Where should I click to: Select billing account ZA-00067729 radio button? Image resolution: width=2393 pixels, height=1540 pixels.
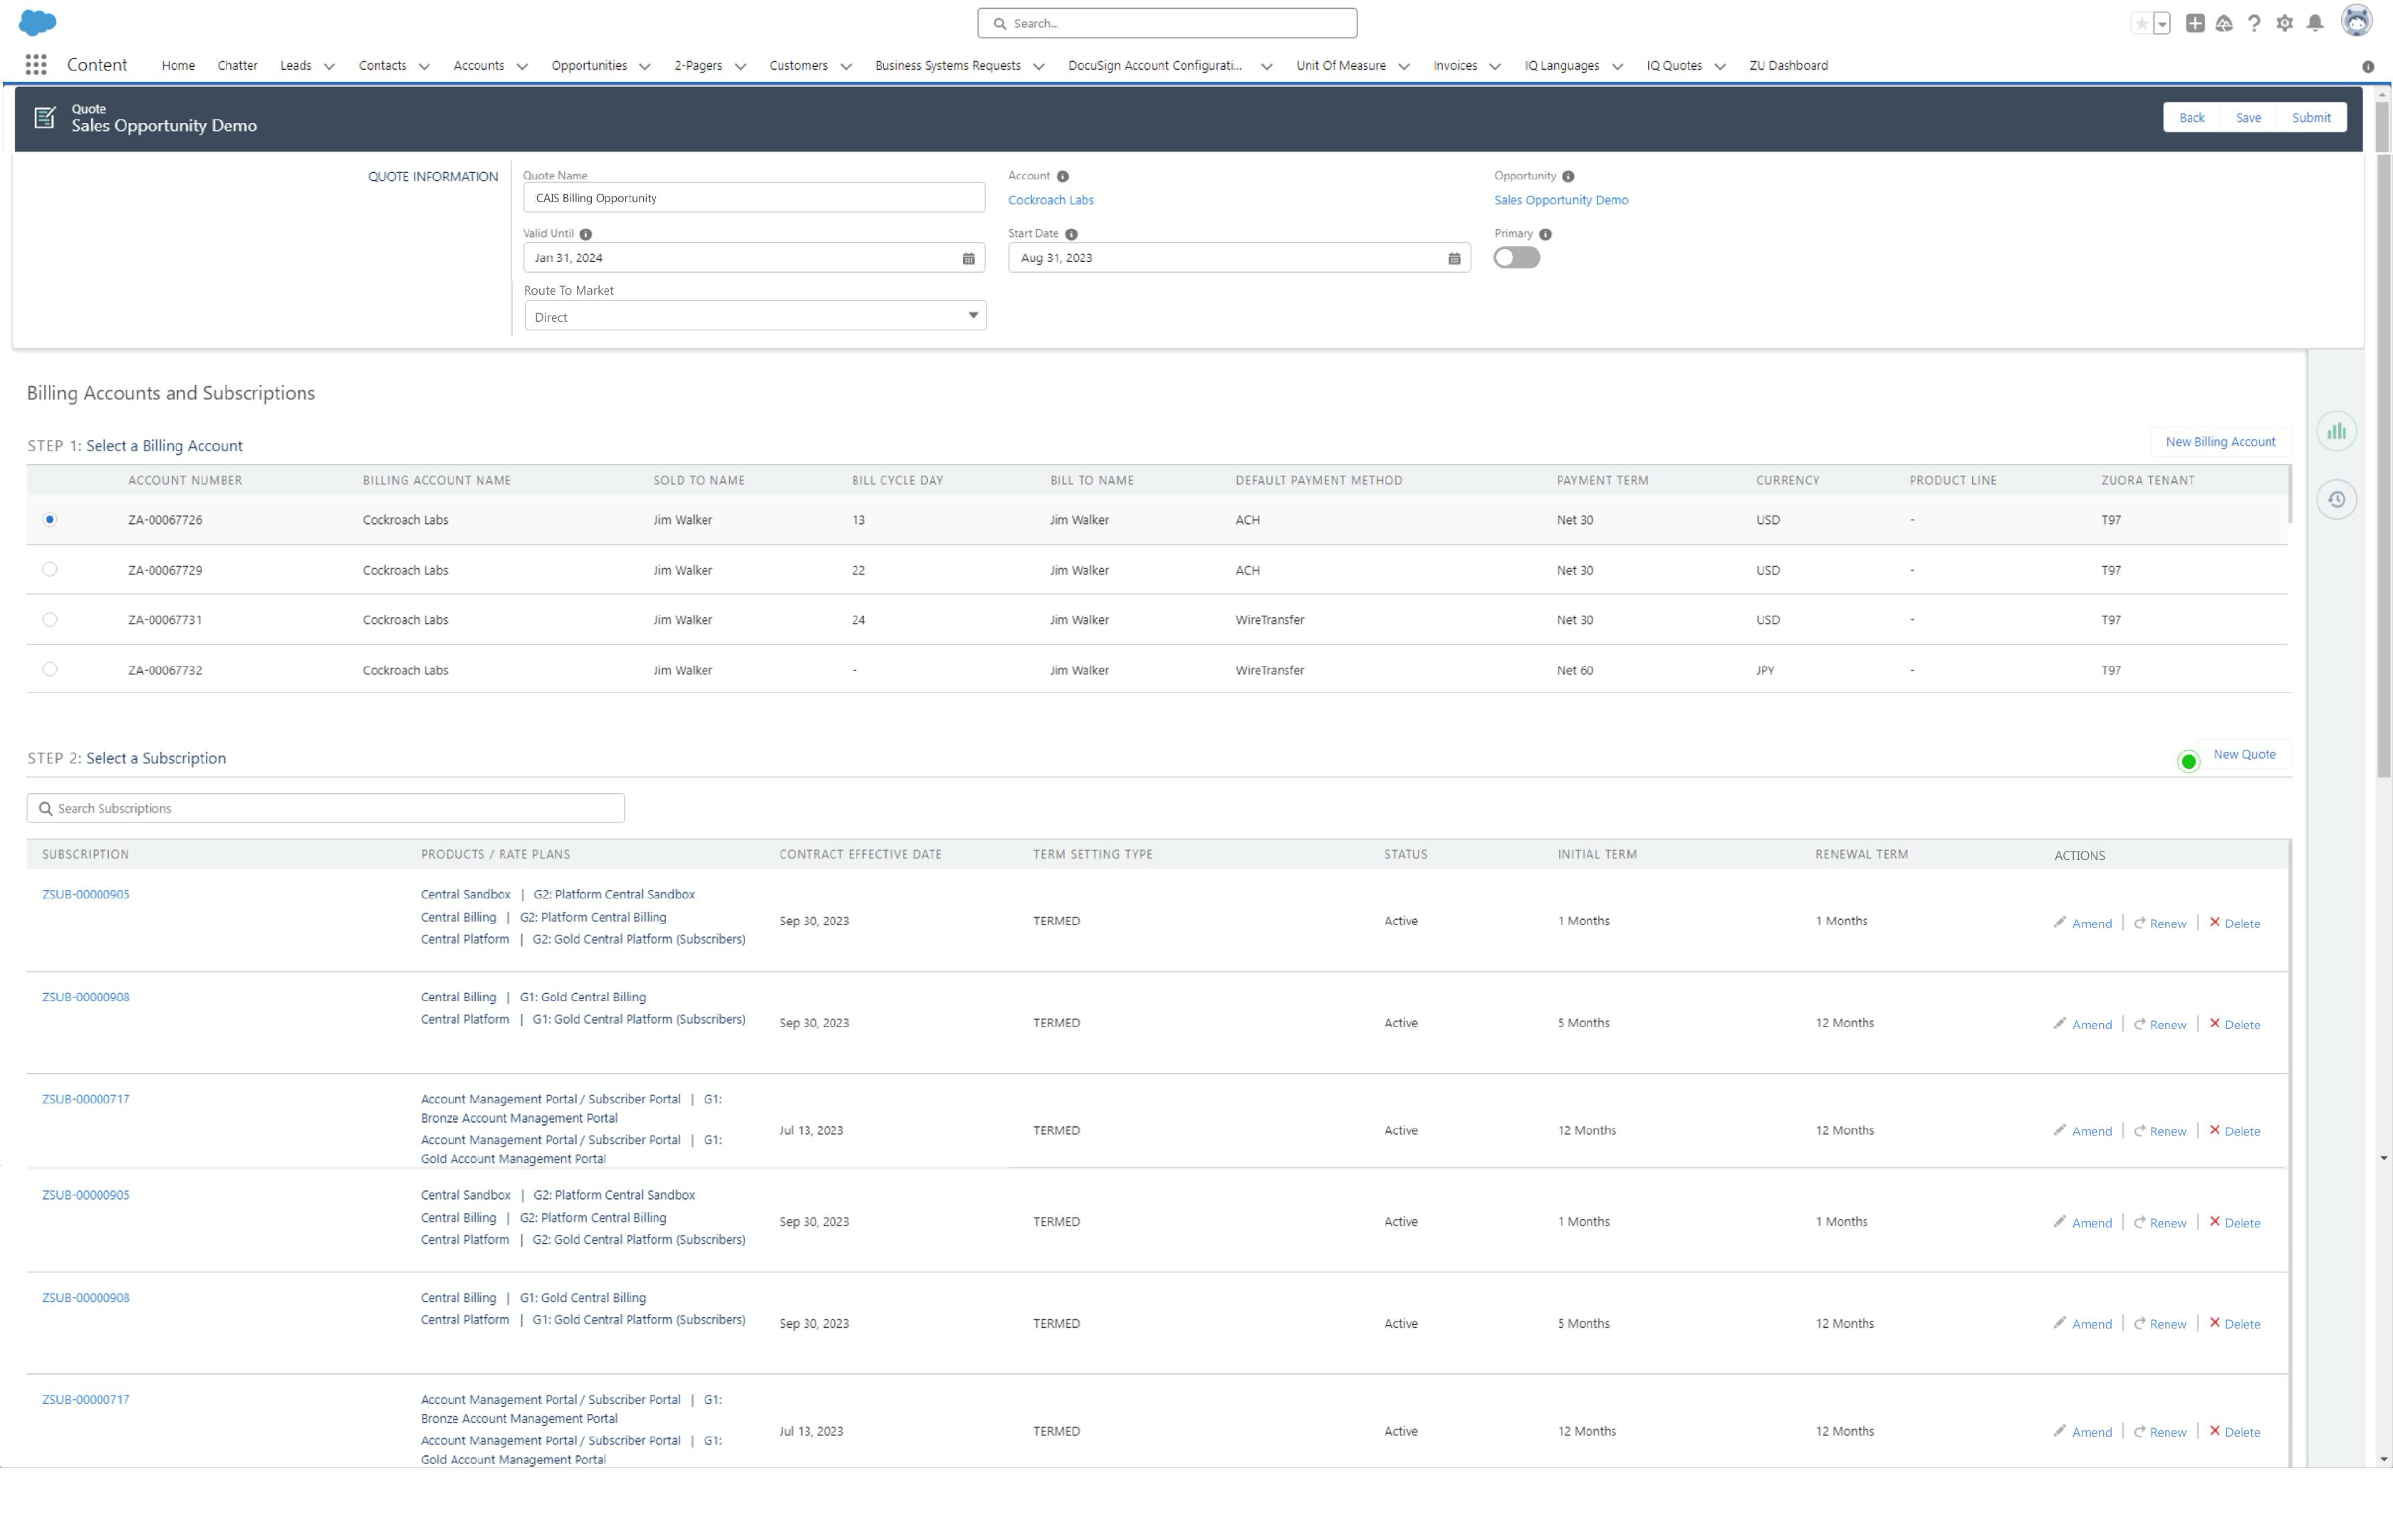click(50, 569)
